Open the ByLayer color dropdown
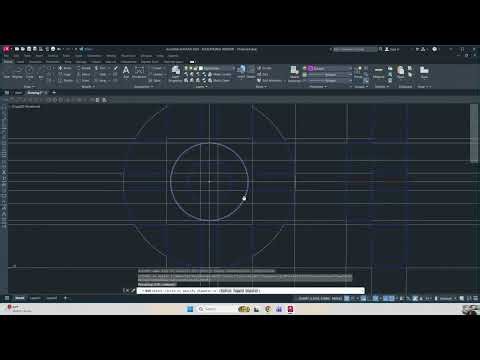This screenshot has height=360, width=480. [x=330, y=68]
